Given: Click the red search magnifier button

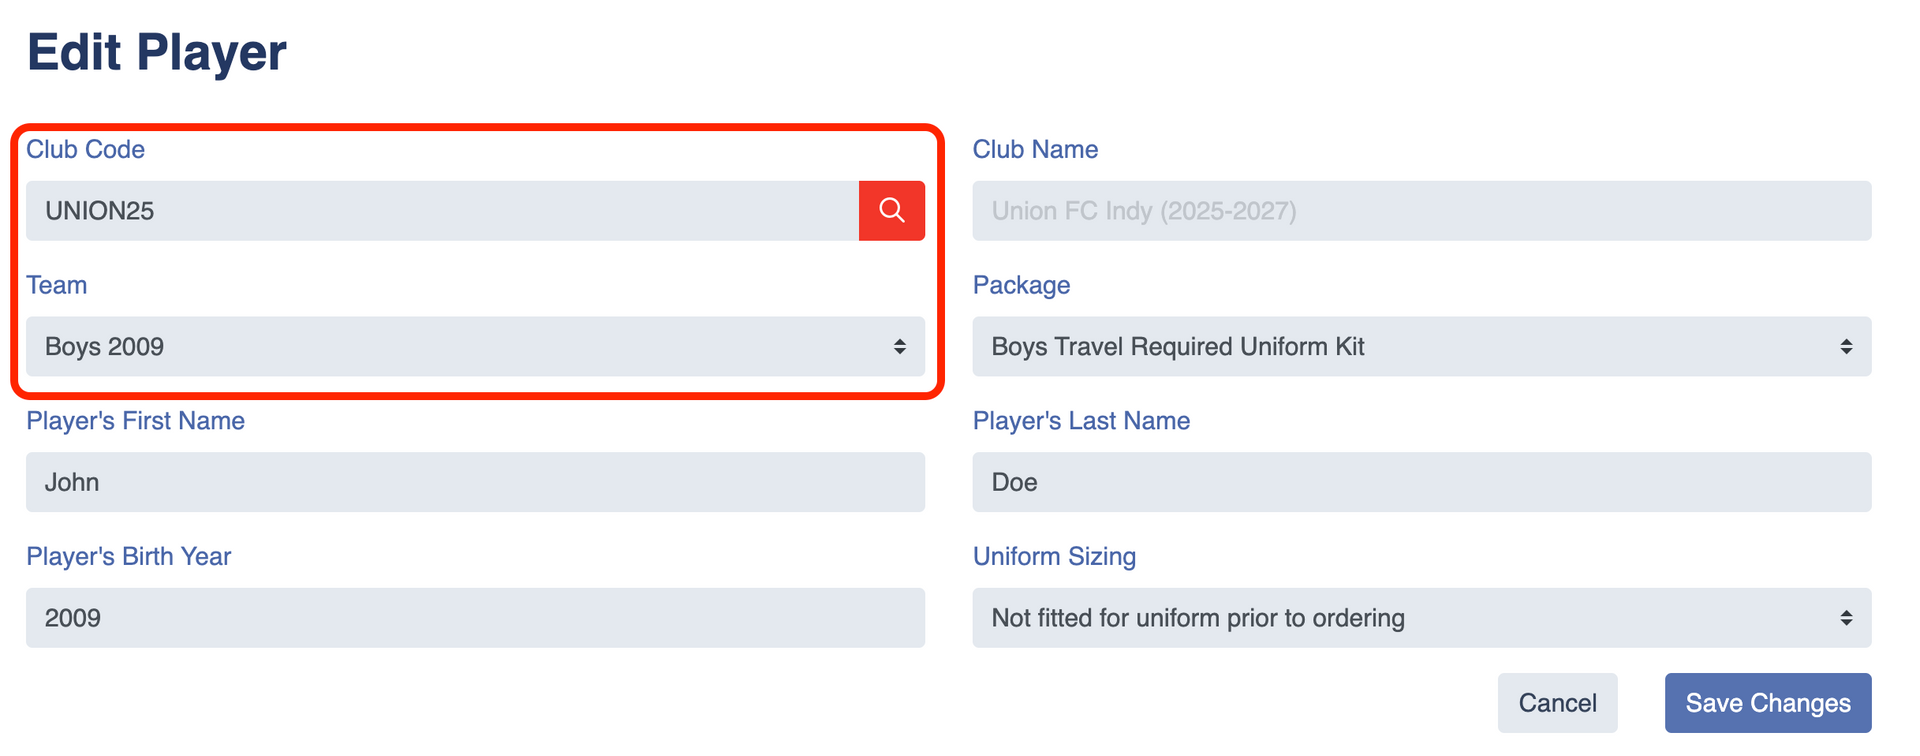Looking at the screenshot, I should 891,210.
